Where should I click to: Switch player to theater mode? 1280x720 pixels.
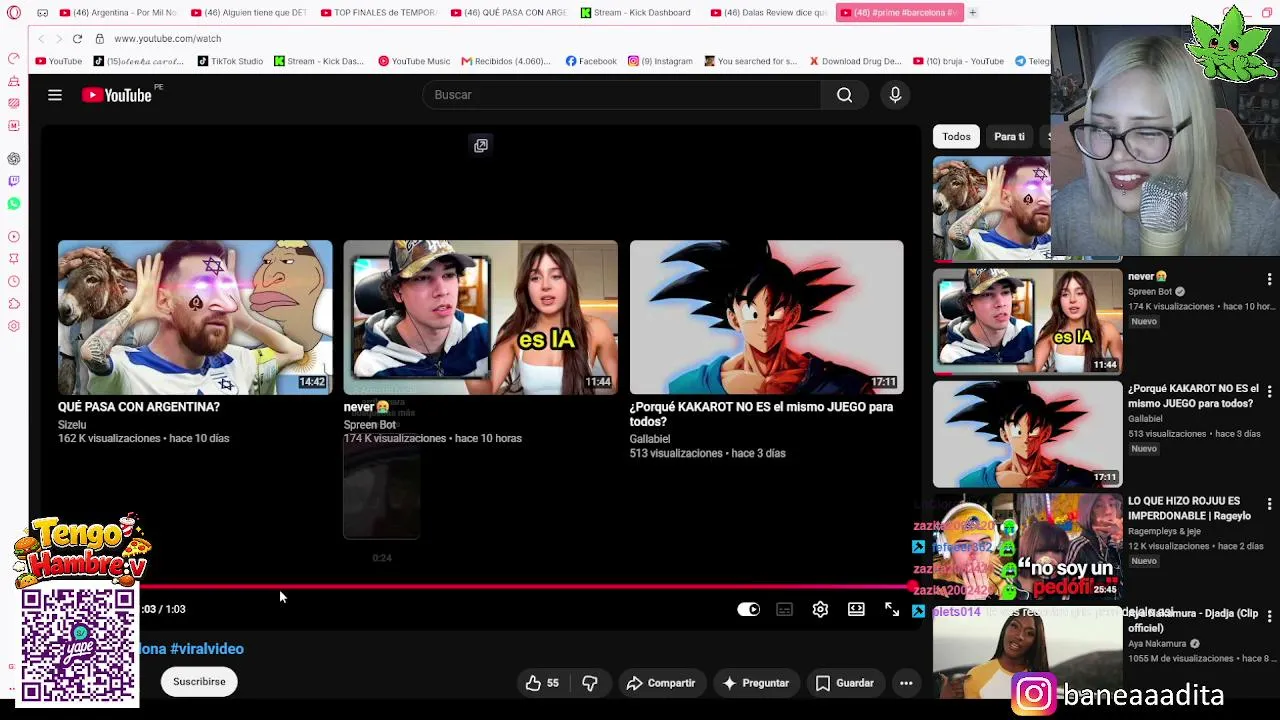pos(856,609)
